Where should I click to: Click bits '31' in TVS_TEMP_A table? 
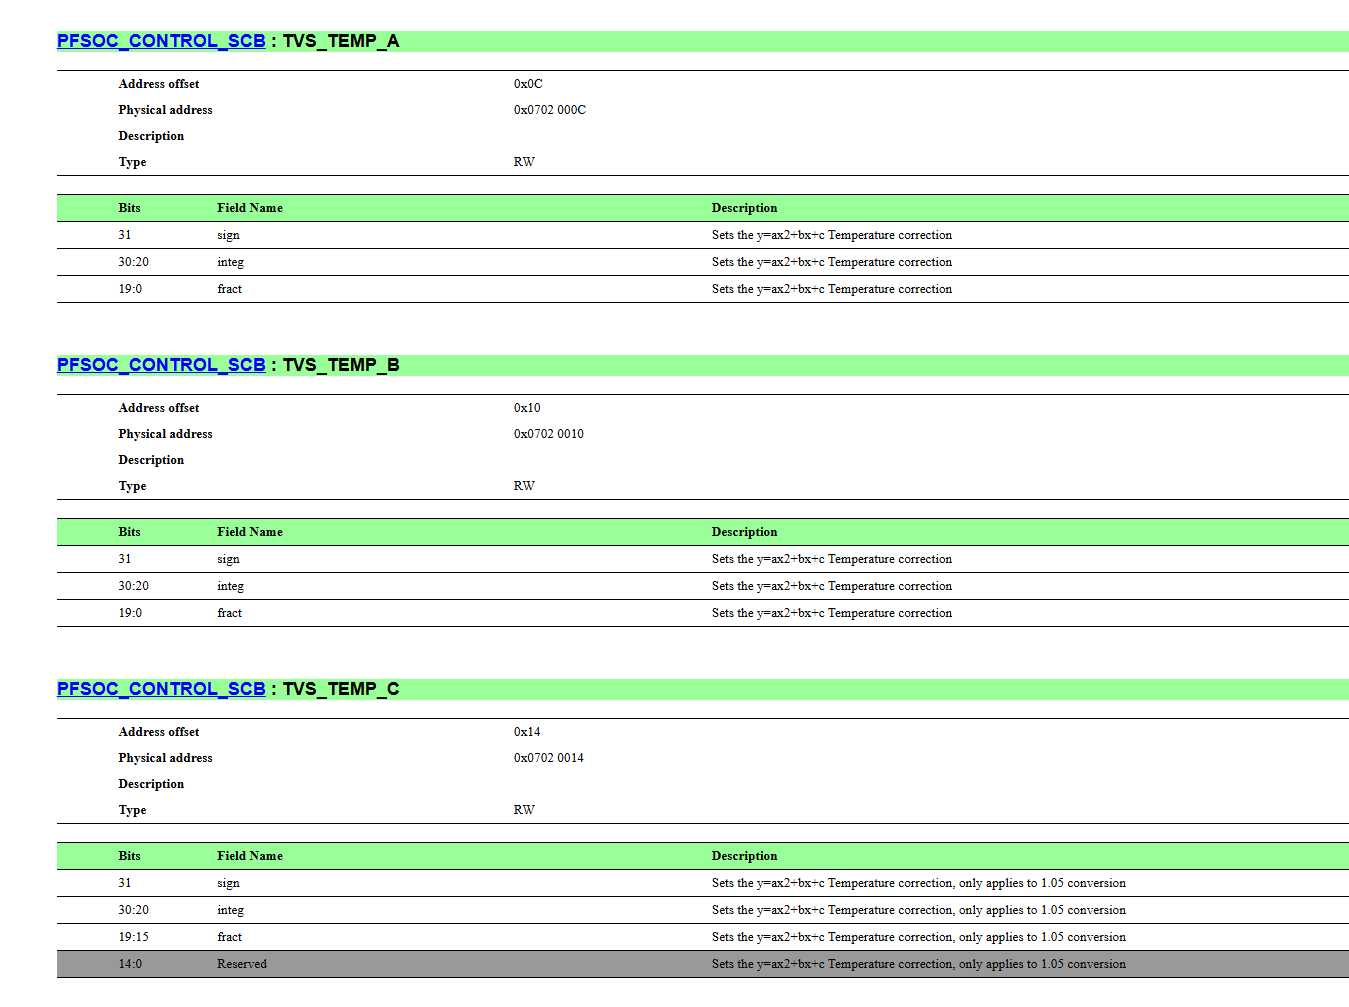click(x=124, y=235)
